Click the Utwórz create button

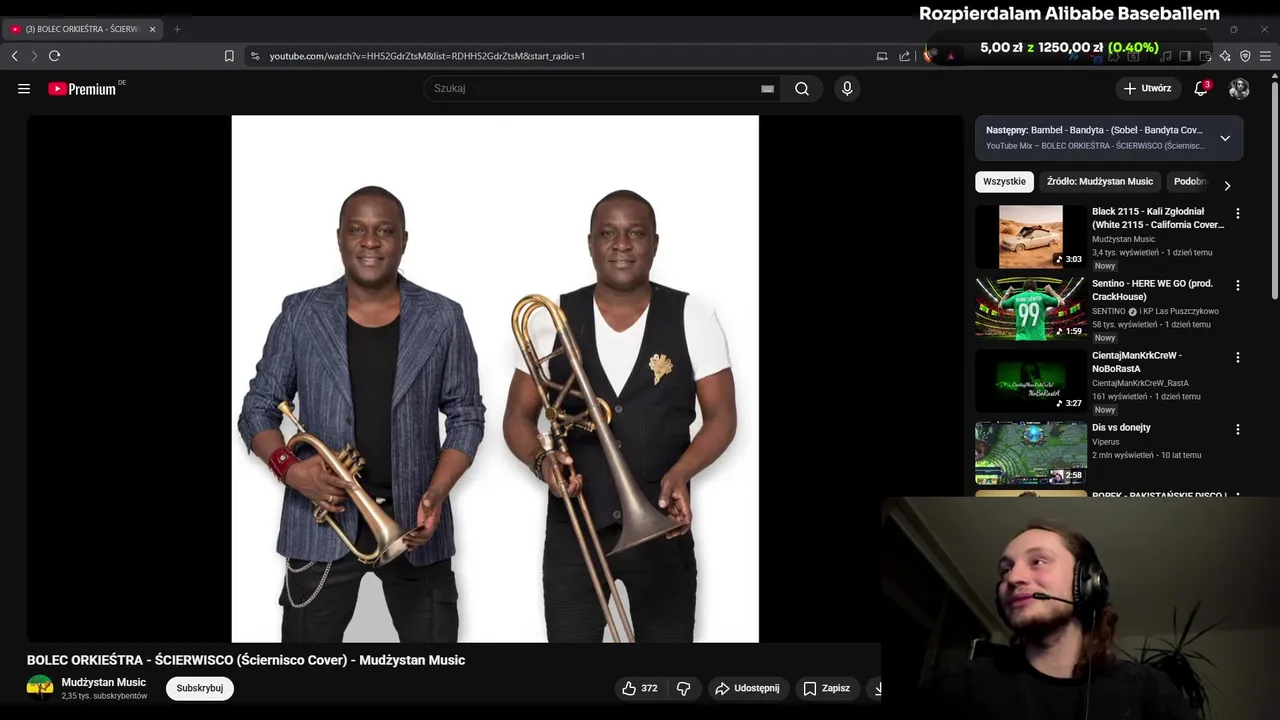(1147, 89)
